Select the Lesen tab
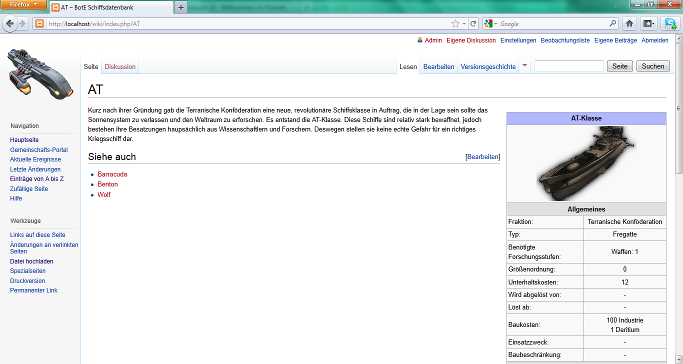This screenshot has width=683, height=364. (408, 67)
